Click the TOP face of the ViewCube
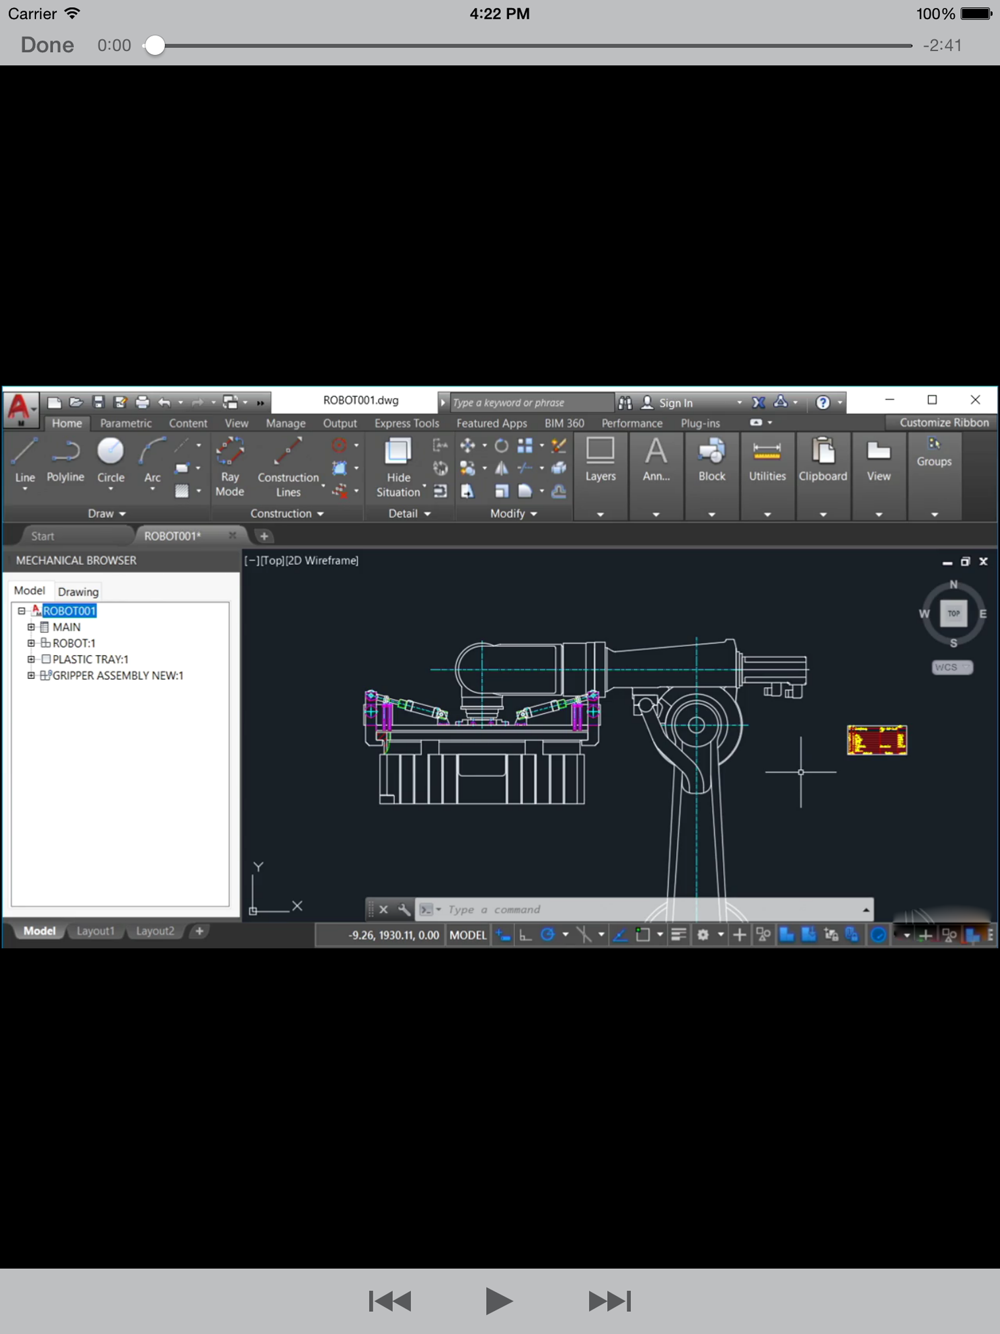This screenshot has height=1334, width=1000. pos(953,613)
